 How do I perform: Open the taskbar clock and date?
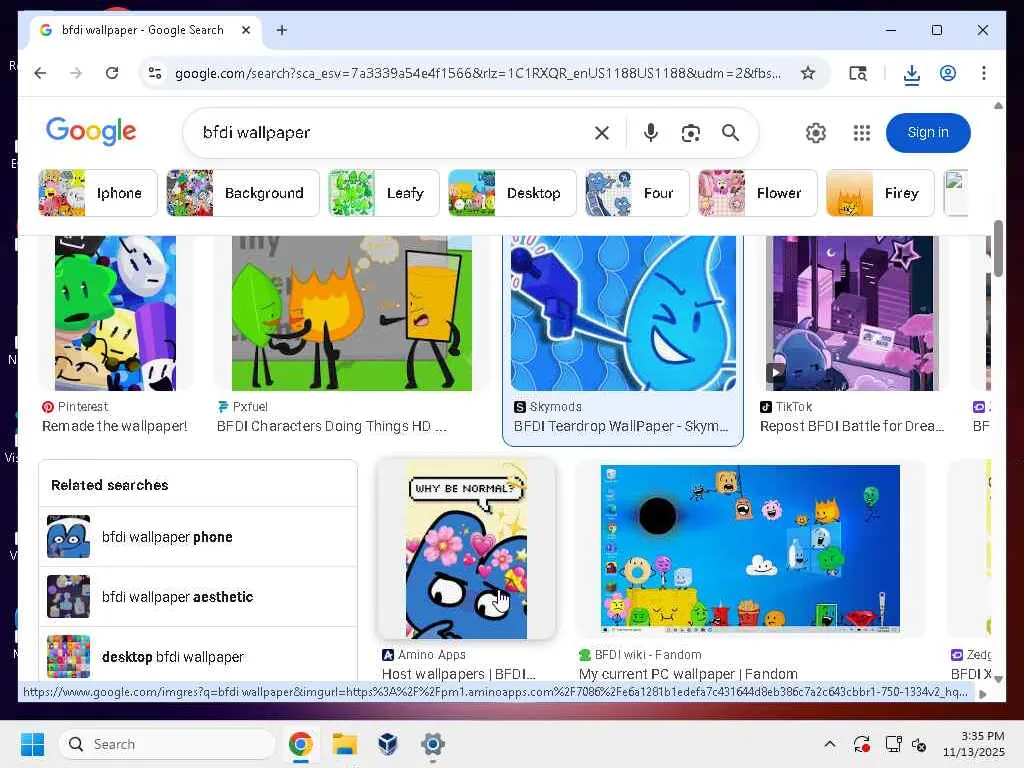click(974, 744)
